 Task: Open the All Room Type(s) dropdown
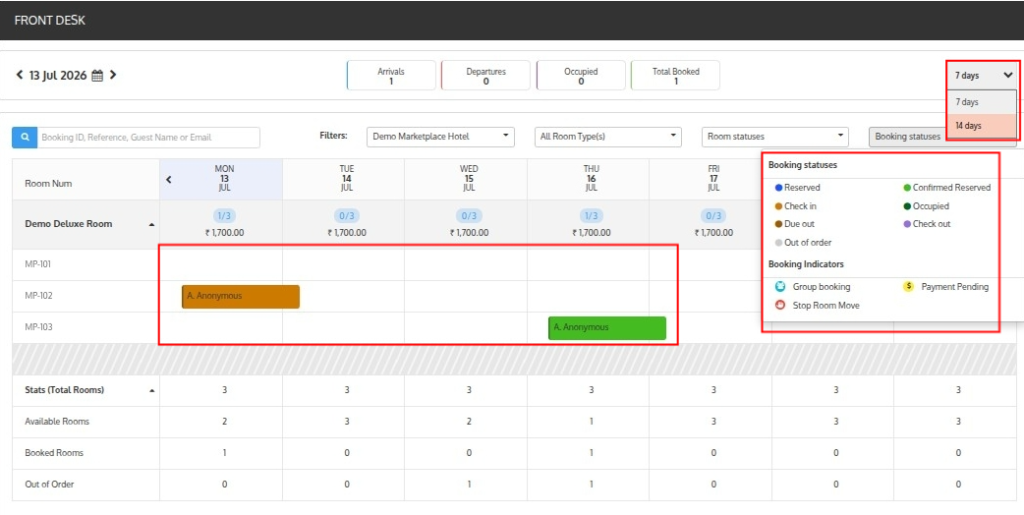point(608,137)
